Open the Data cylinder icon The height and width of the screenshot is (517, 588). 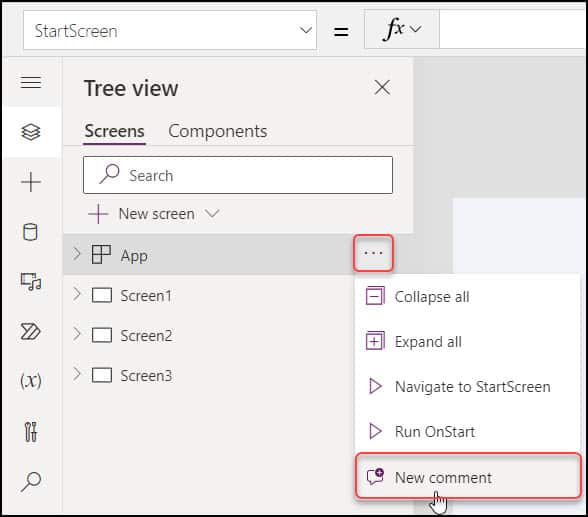30,232
